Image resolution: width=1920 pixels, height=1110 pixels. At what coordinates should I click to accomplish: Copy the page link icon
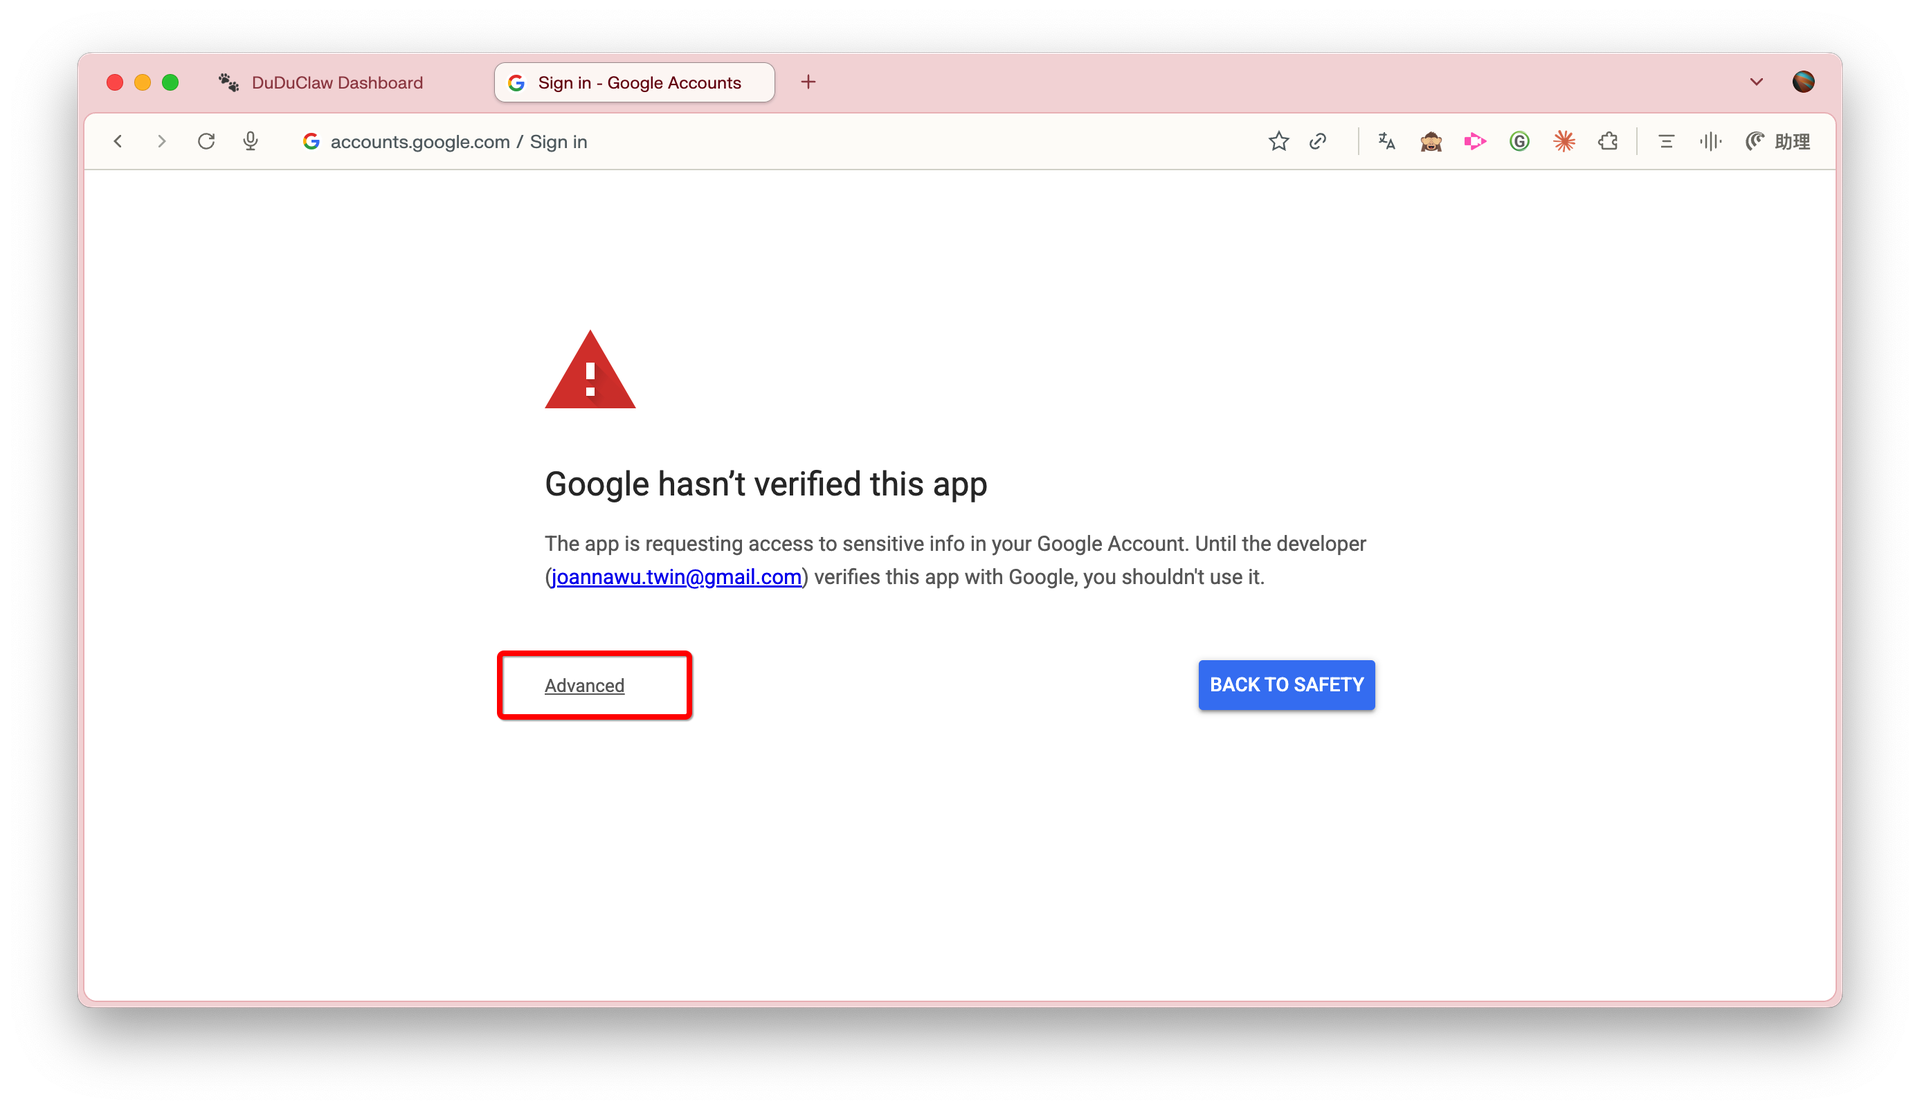(x=1318, y=142)
